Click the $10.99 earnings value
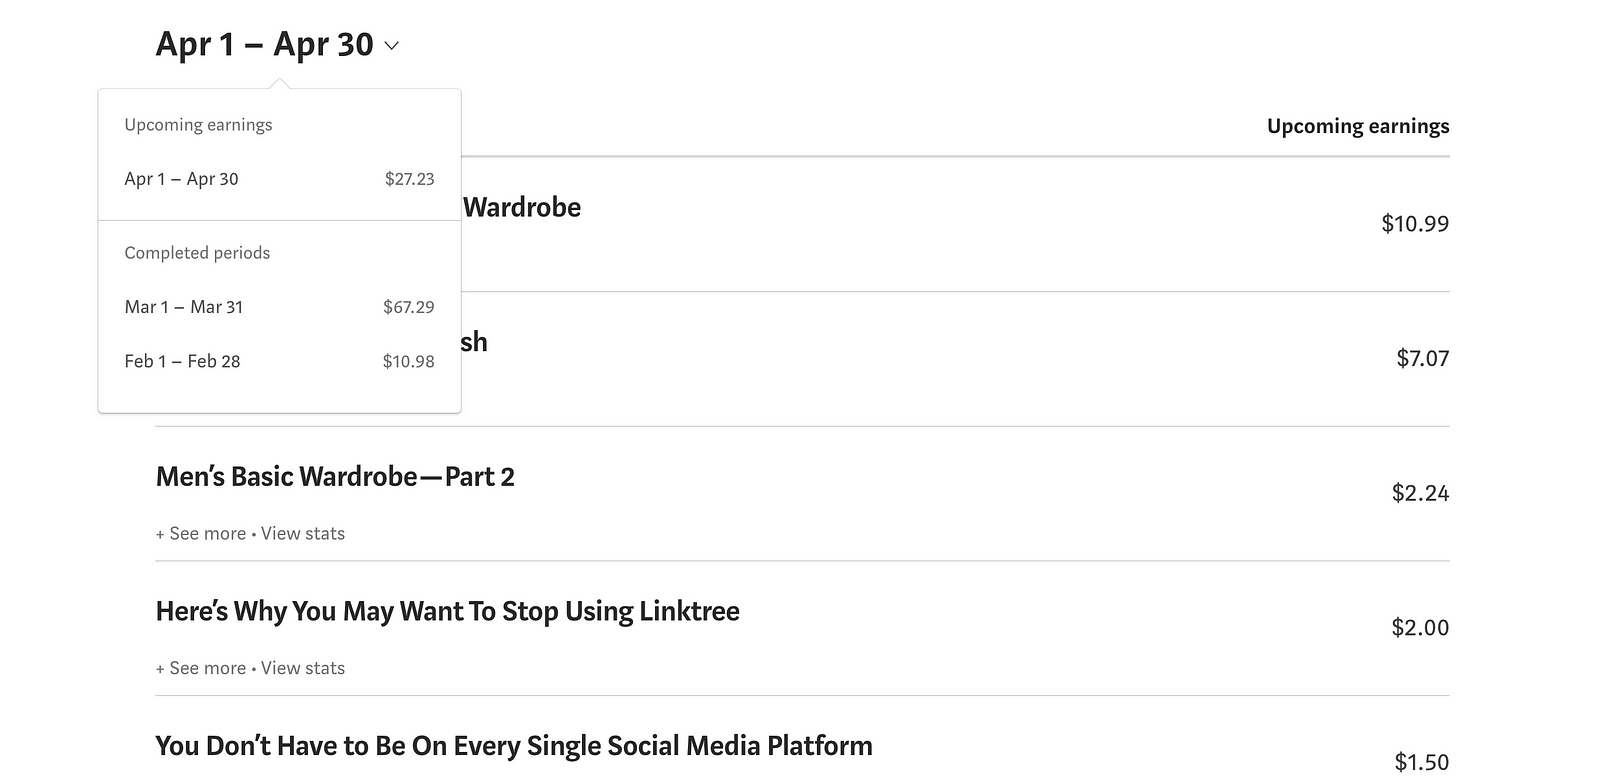 [x=1414, y=224]
